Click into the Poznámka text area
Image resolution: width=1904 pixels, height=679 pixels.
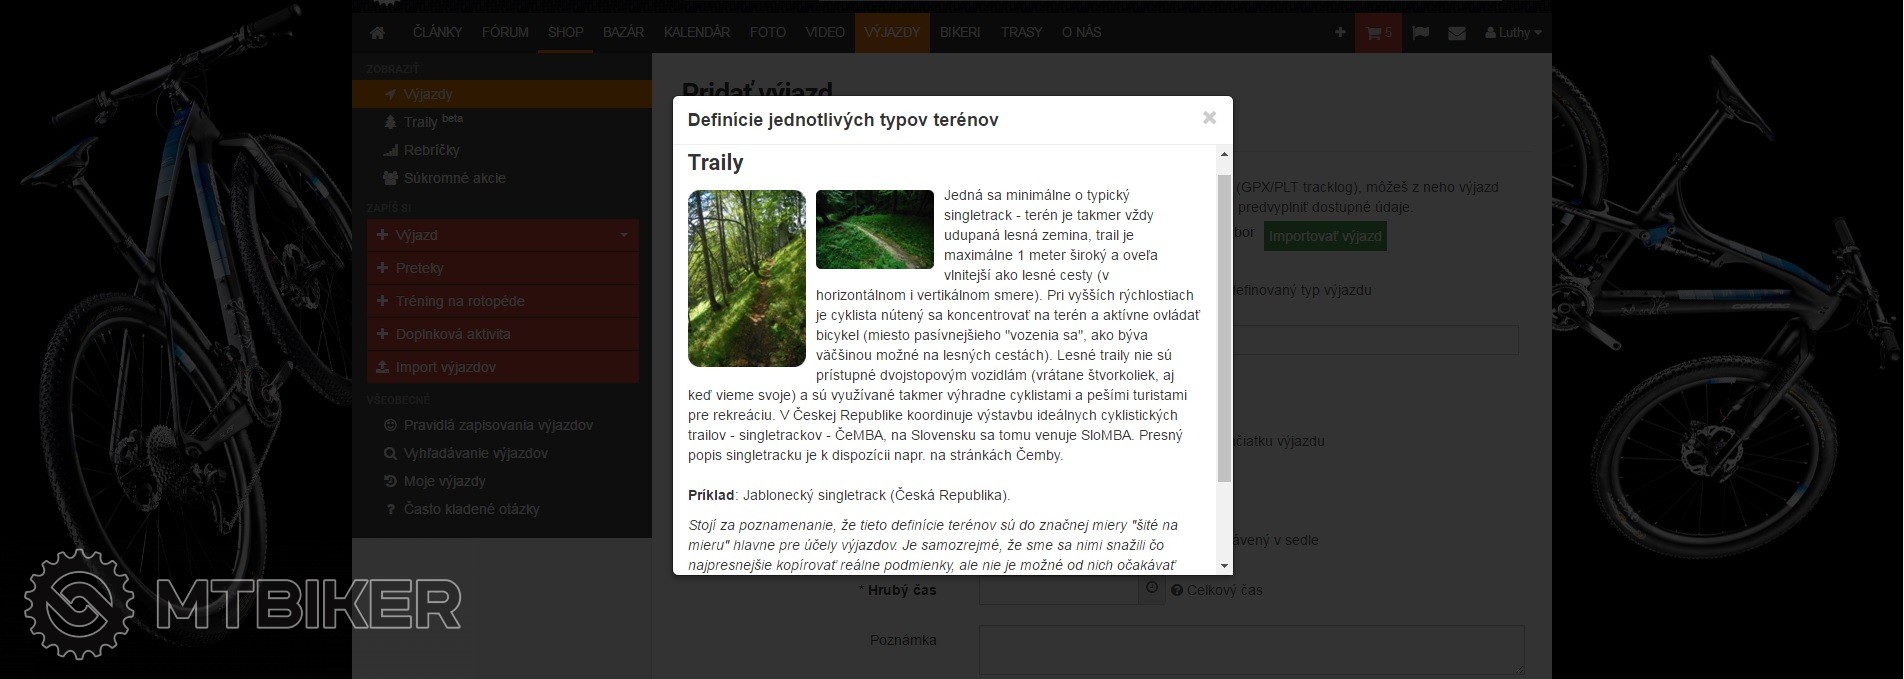click(x=1250, y=648)
